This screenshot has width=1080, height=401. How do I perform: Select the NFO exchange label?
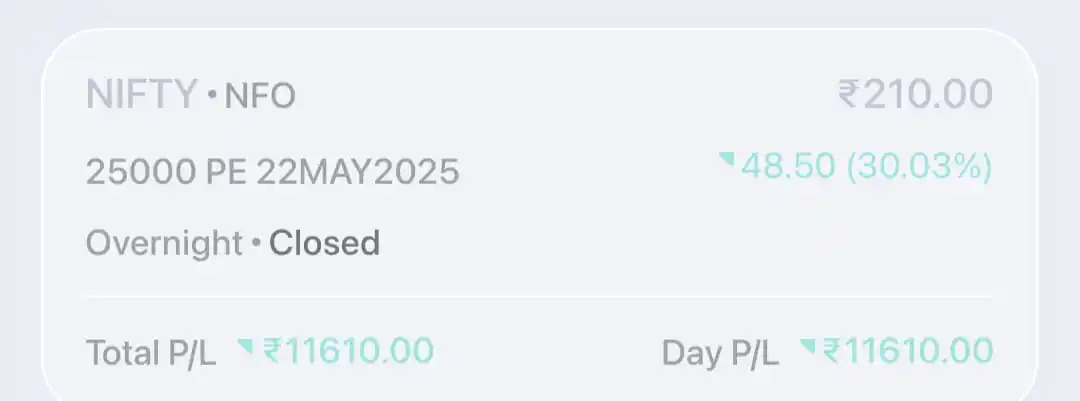click(260, 96)
